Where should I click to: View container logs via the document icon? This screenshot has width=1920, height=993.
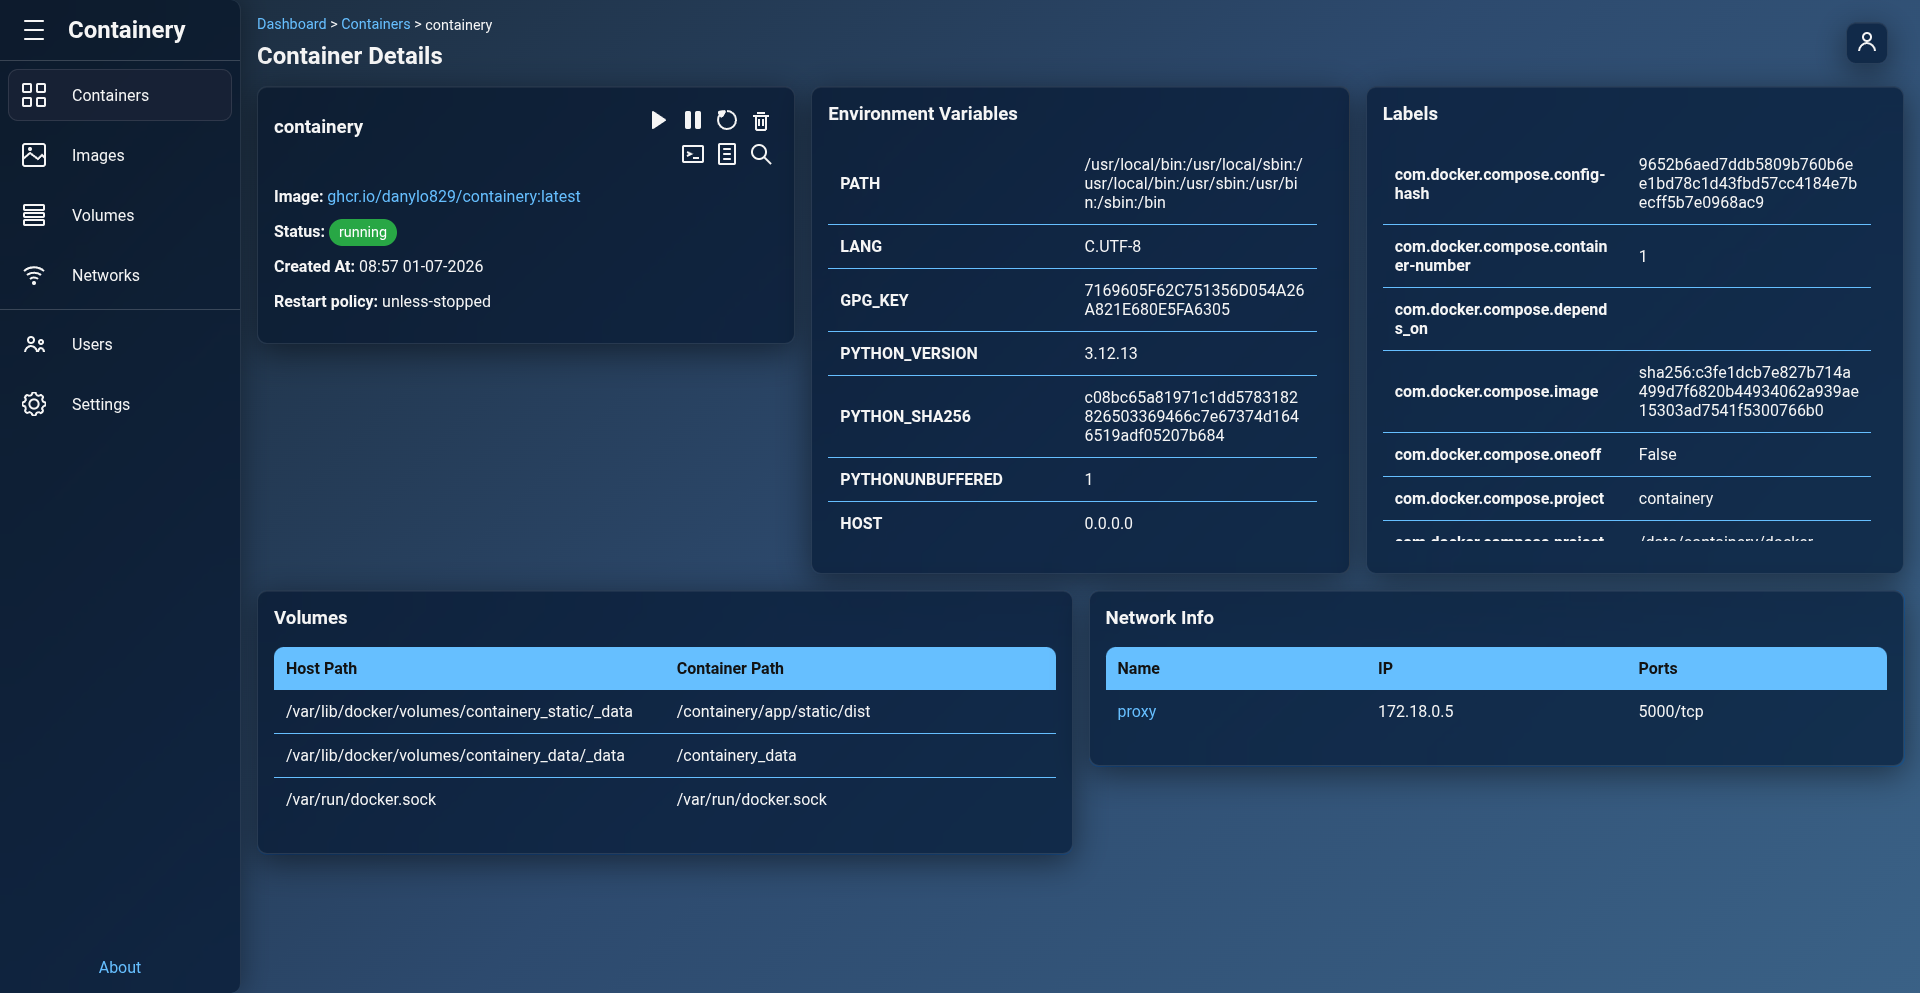click(727, 154)
